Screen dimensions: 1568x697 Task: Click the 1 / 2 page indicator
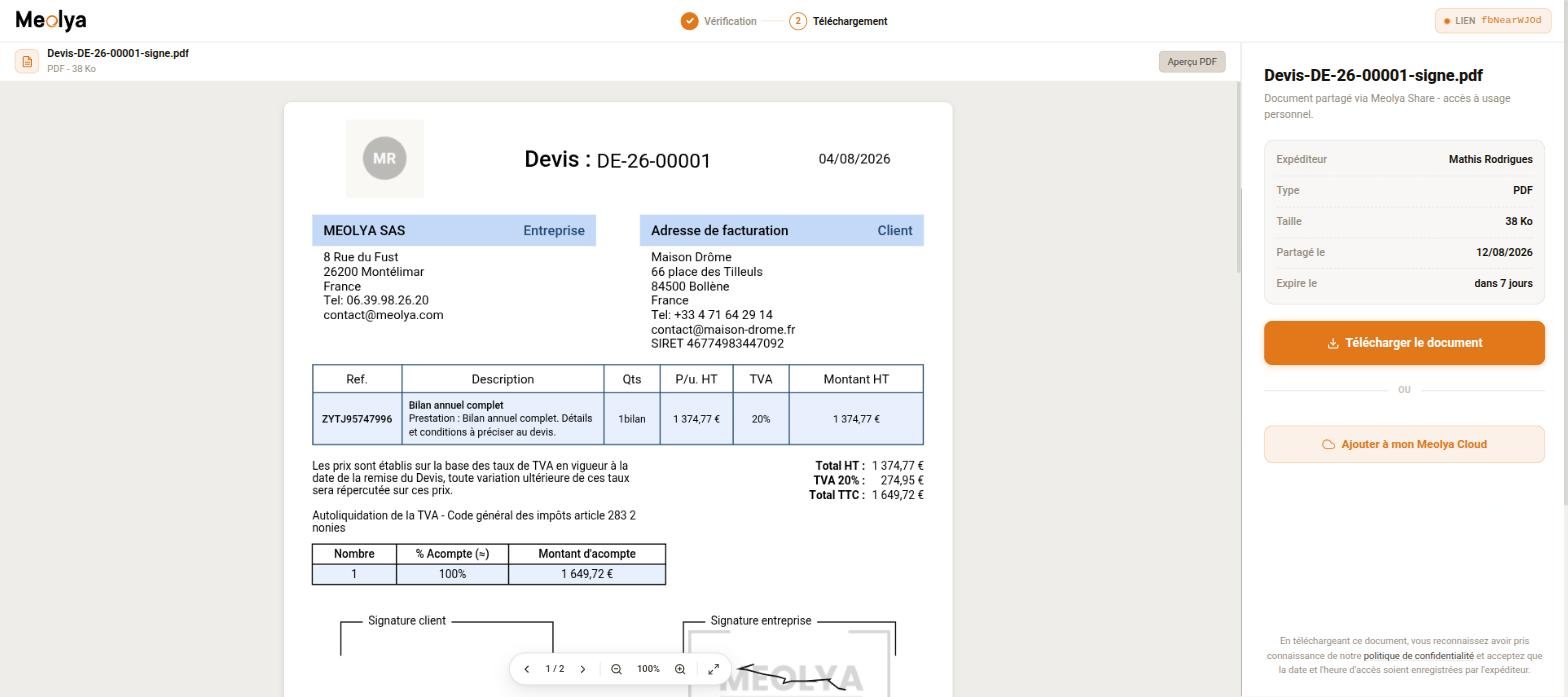555,669
